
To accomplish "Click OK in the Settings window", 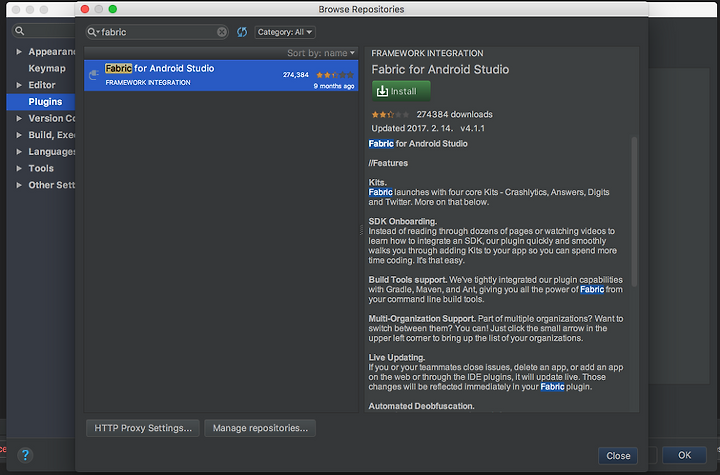I will 684,455.
